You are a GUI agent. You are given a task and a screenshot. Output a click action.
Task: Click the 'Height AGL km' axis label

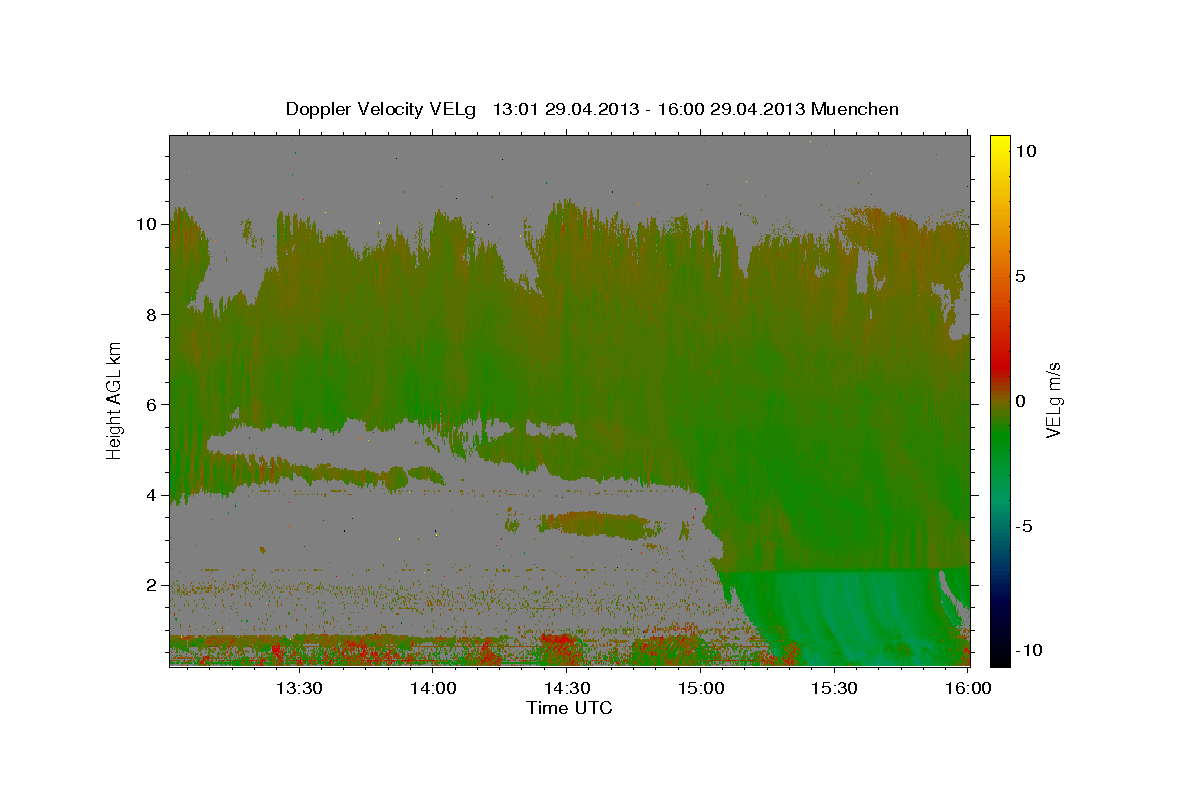click(x=115, y=400)
